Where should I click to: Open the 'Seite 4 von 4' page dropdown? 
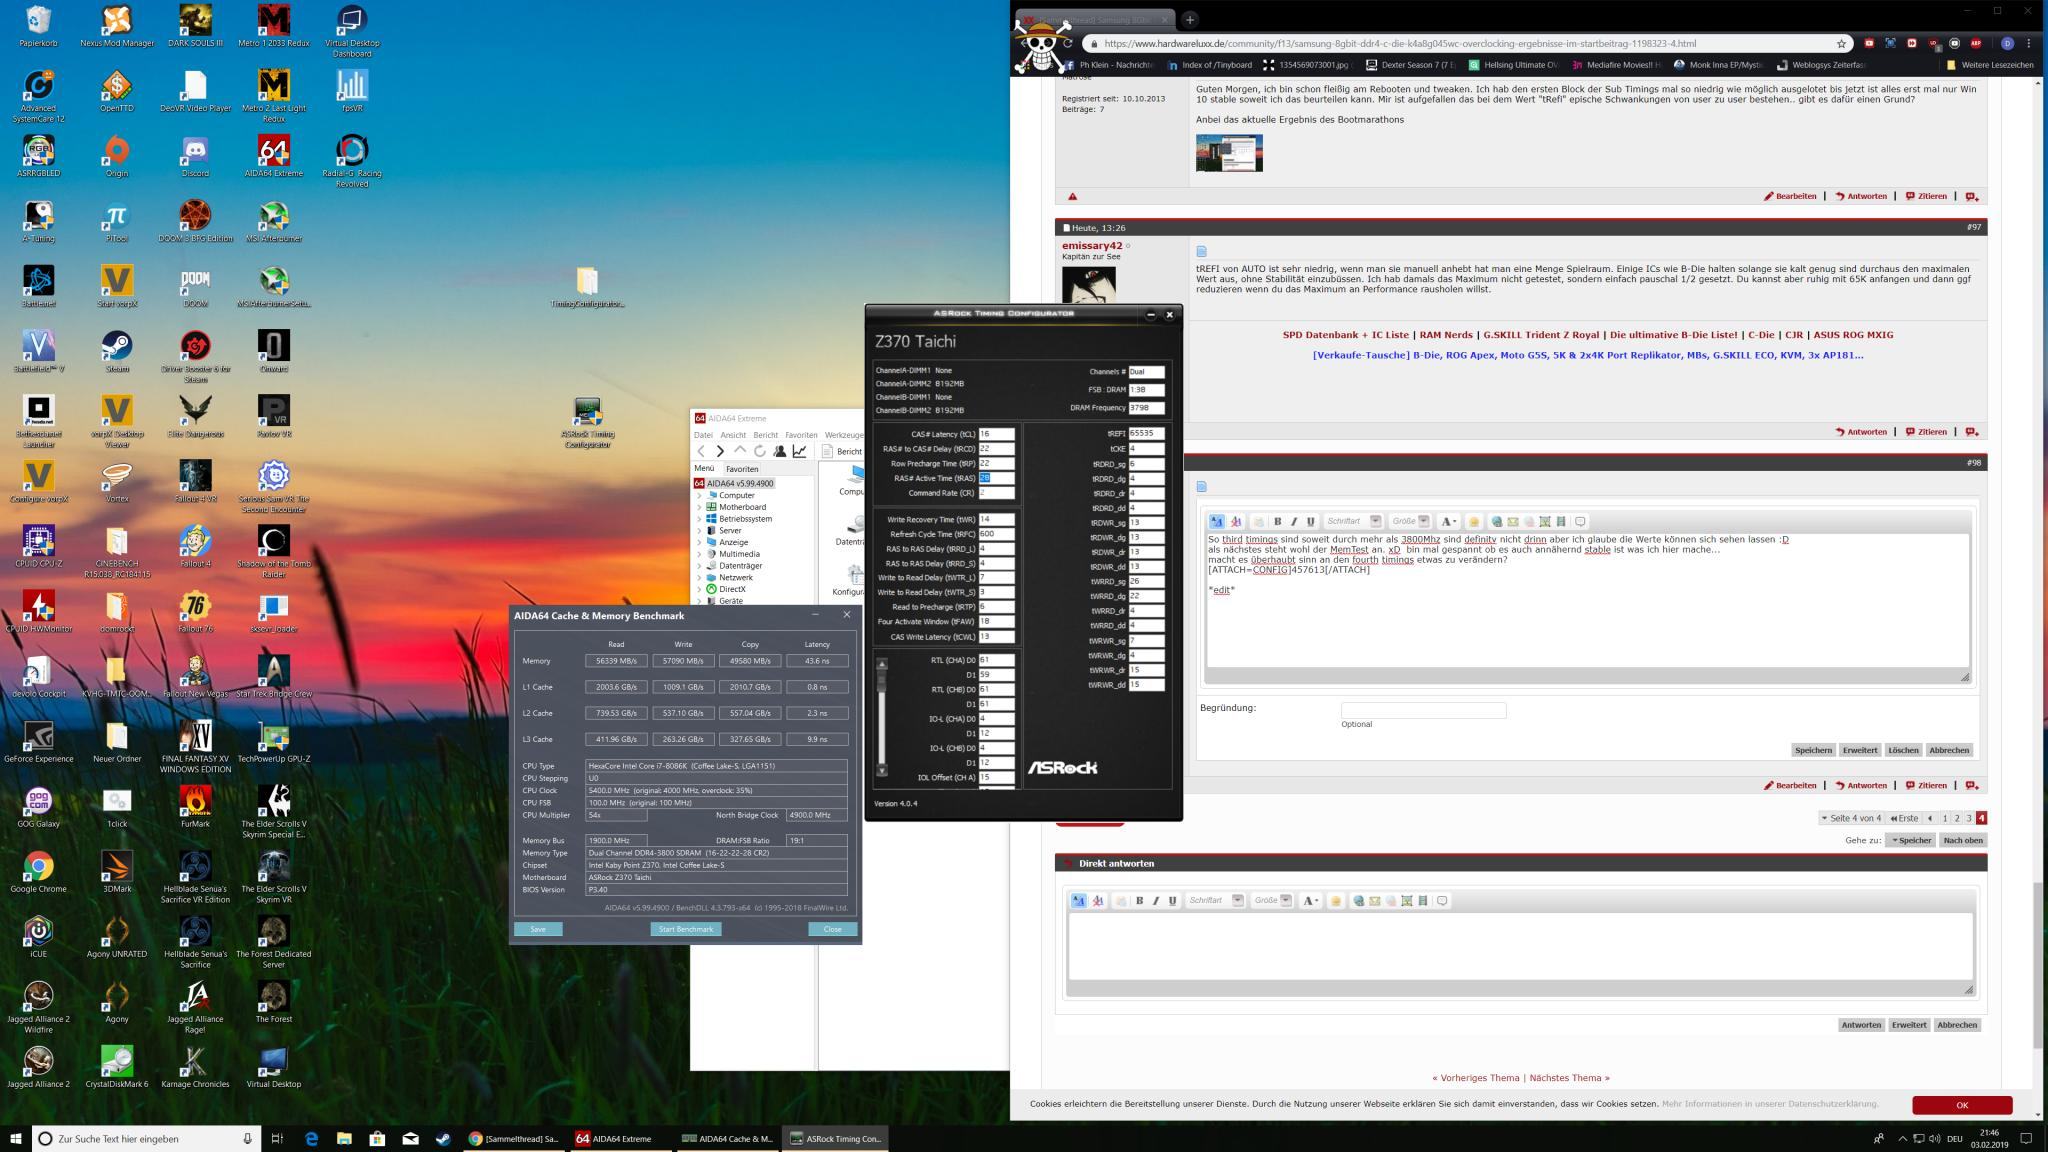coord(1851,818)
